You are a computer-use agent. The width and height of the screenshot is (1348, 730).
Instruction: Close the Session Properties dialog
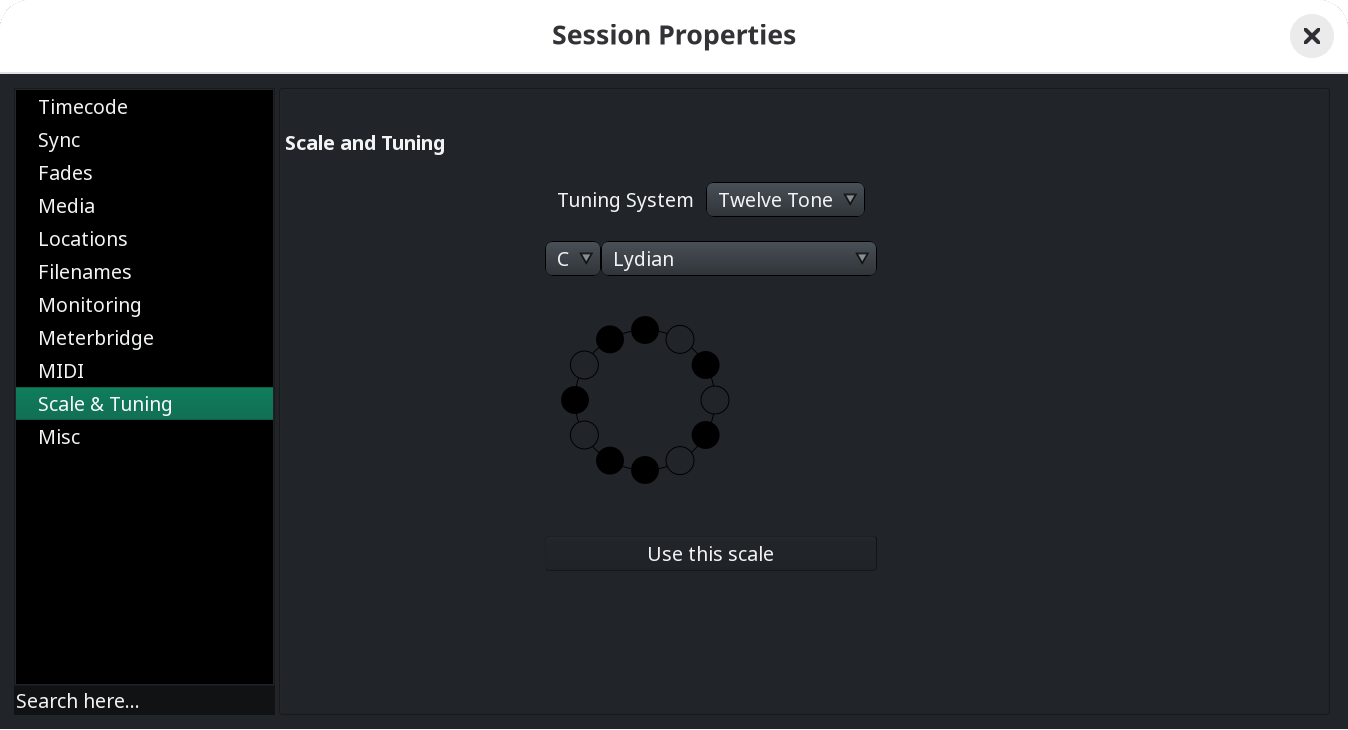(x=1312, y=36)
